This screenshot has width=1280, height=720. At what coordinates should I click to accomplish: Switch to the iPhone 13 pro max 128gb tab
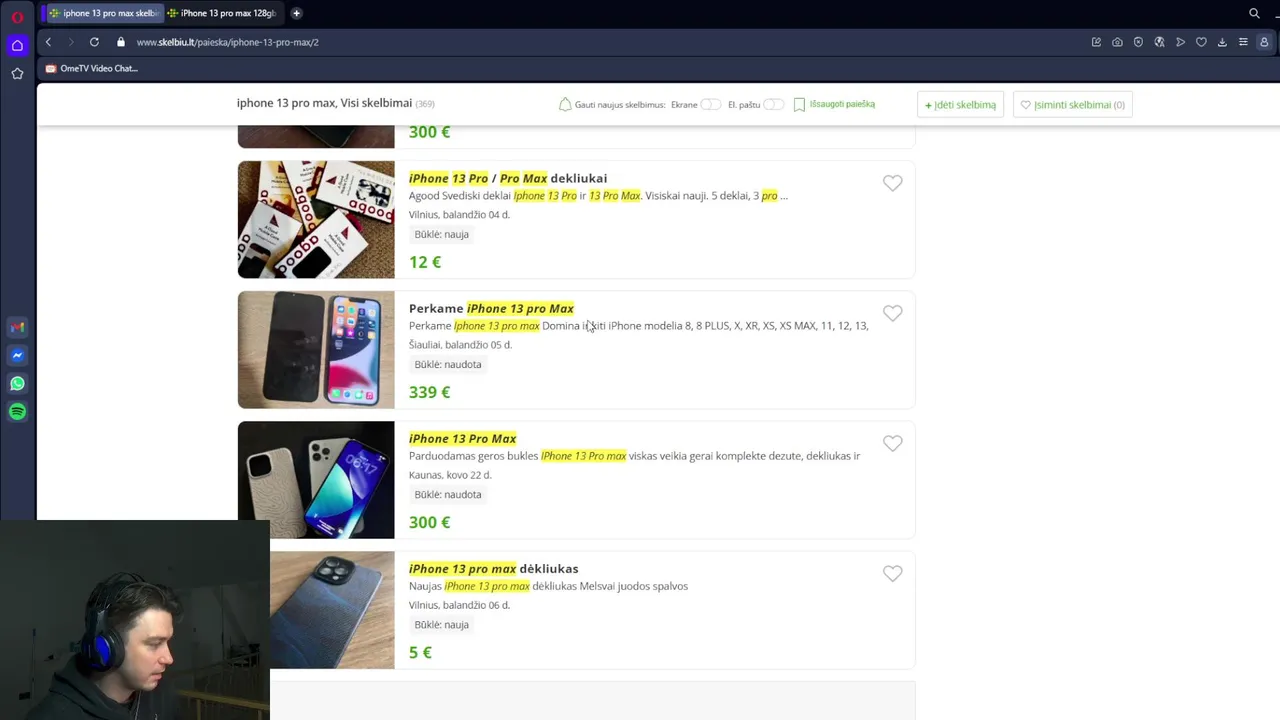coord(222,13)
